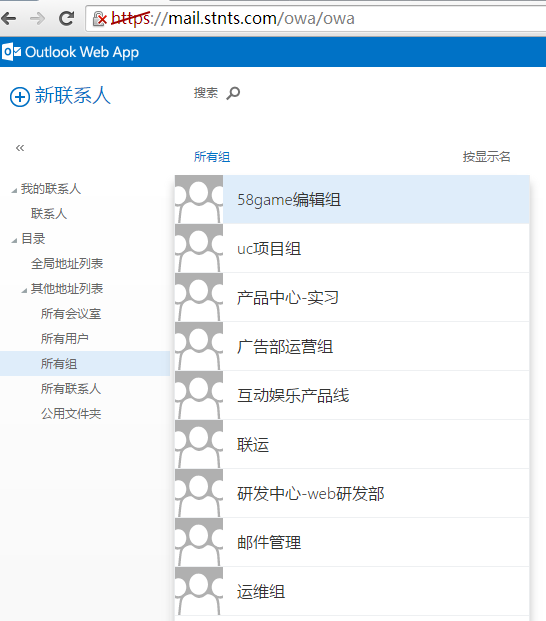Click the insecure HTTPS lock icon
This screenshot has width=546, height=621.
99,19
